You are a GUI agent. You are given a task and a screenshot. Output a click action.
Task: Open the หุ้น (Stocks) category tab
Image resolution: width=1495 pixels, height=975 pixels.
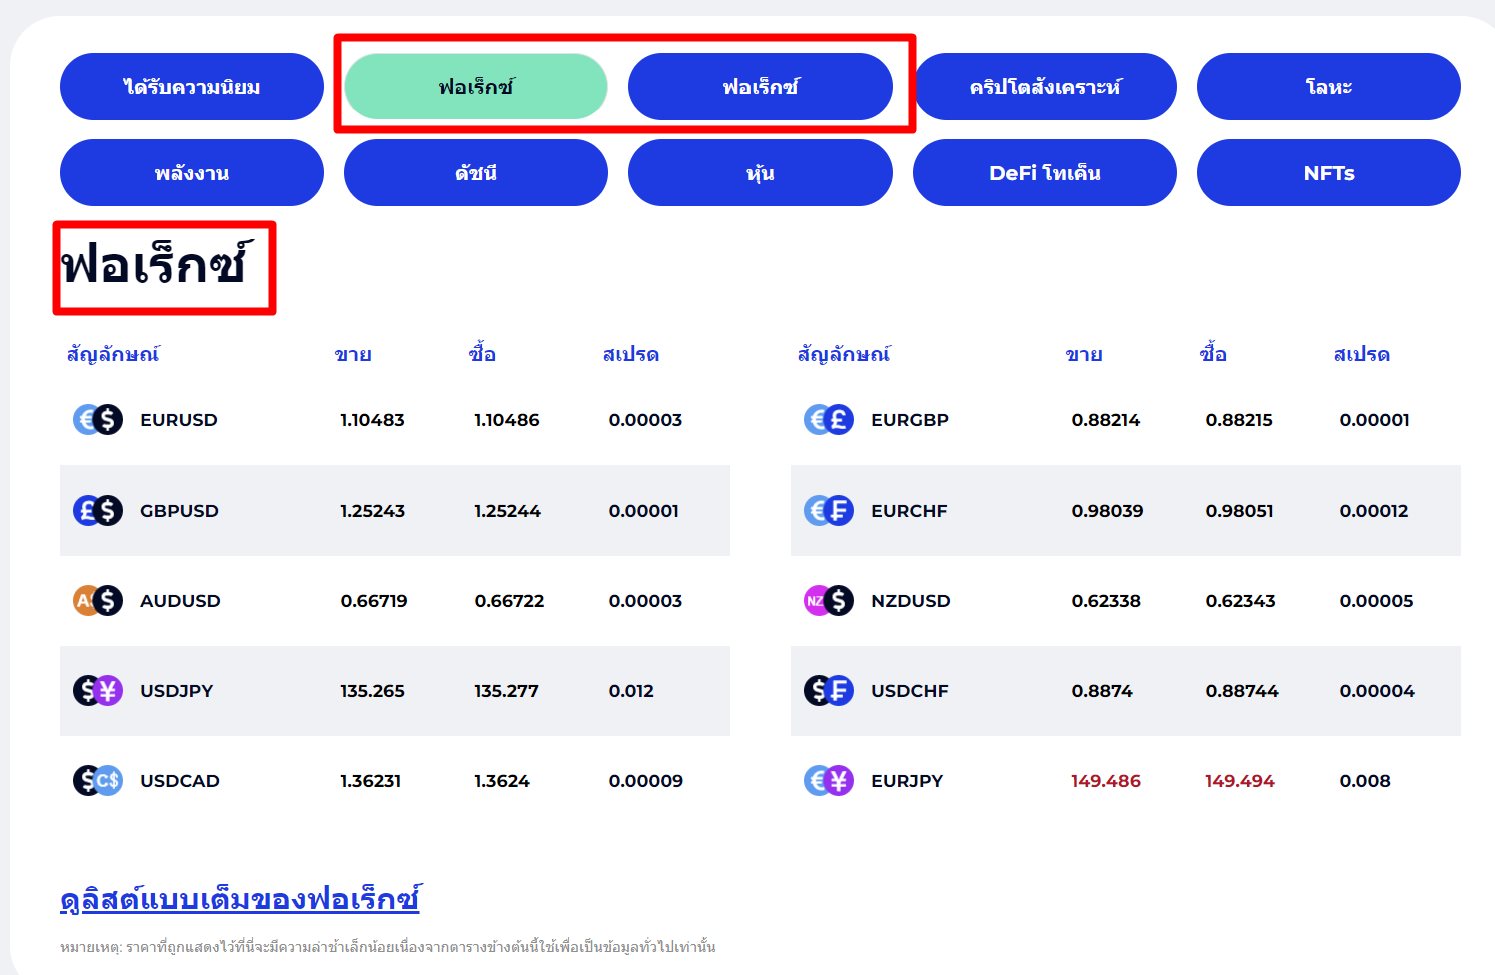[x=760, y=172]
